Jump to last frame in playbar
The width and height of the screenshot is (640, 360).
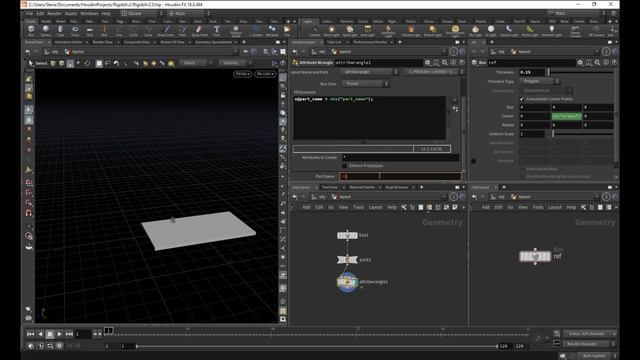point(69,334)
